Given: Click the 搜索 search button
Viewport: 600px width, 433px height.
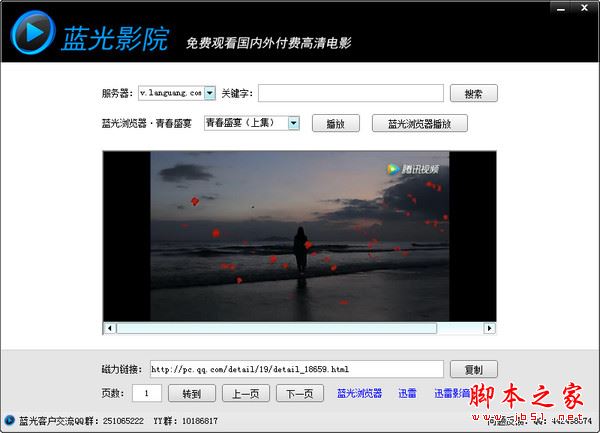Looking at the screenshot, I should tap(474, 93).
